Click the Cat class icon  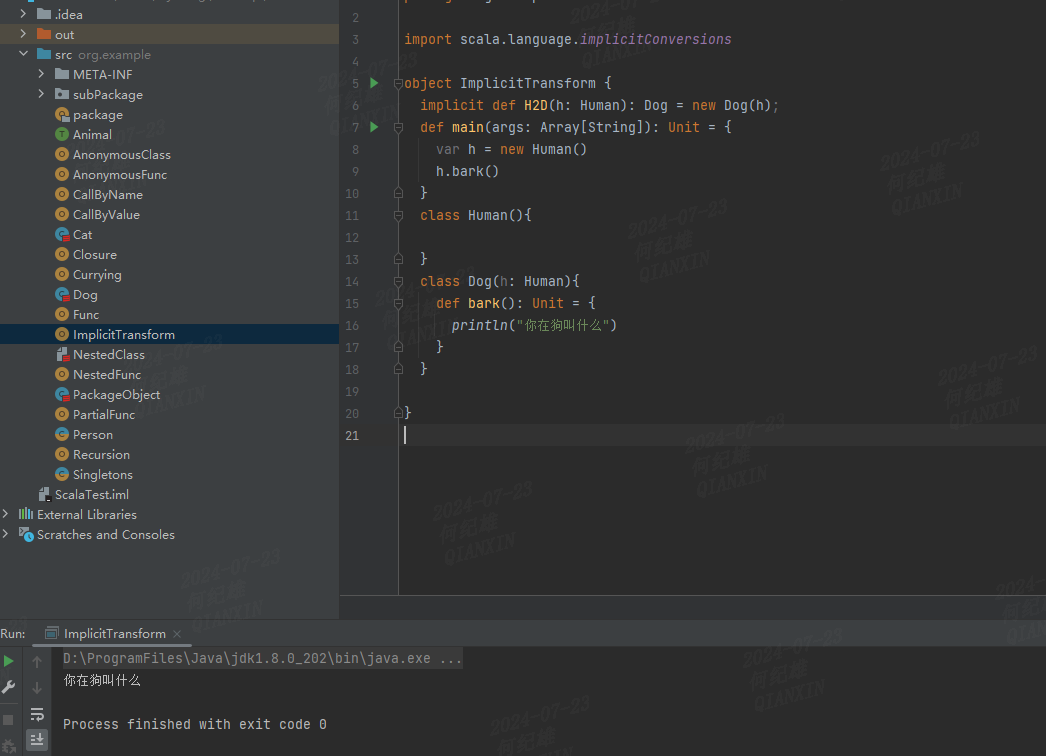click(62, 235)
